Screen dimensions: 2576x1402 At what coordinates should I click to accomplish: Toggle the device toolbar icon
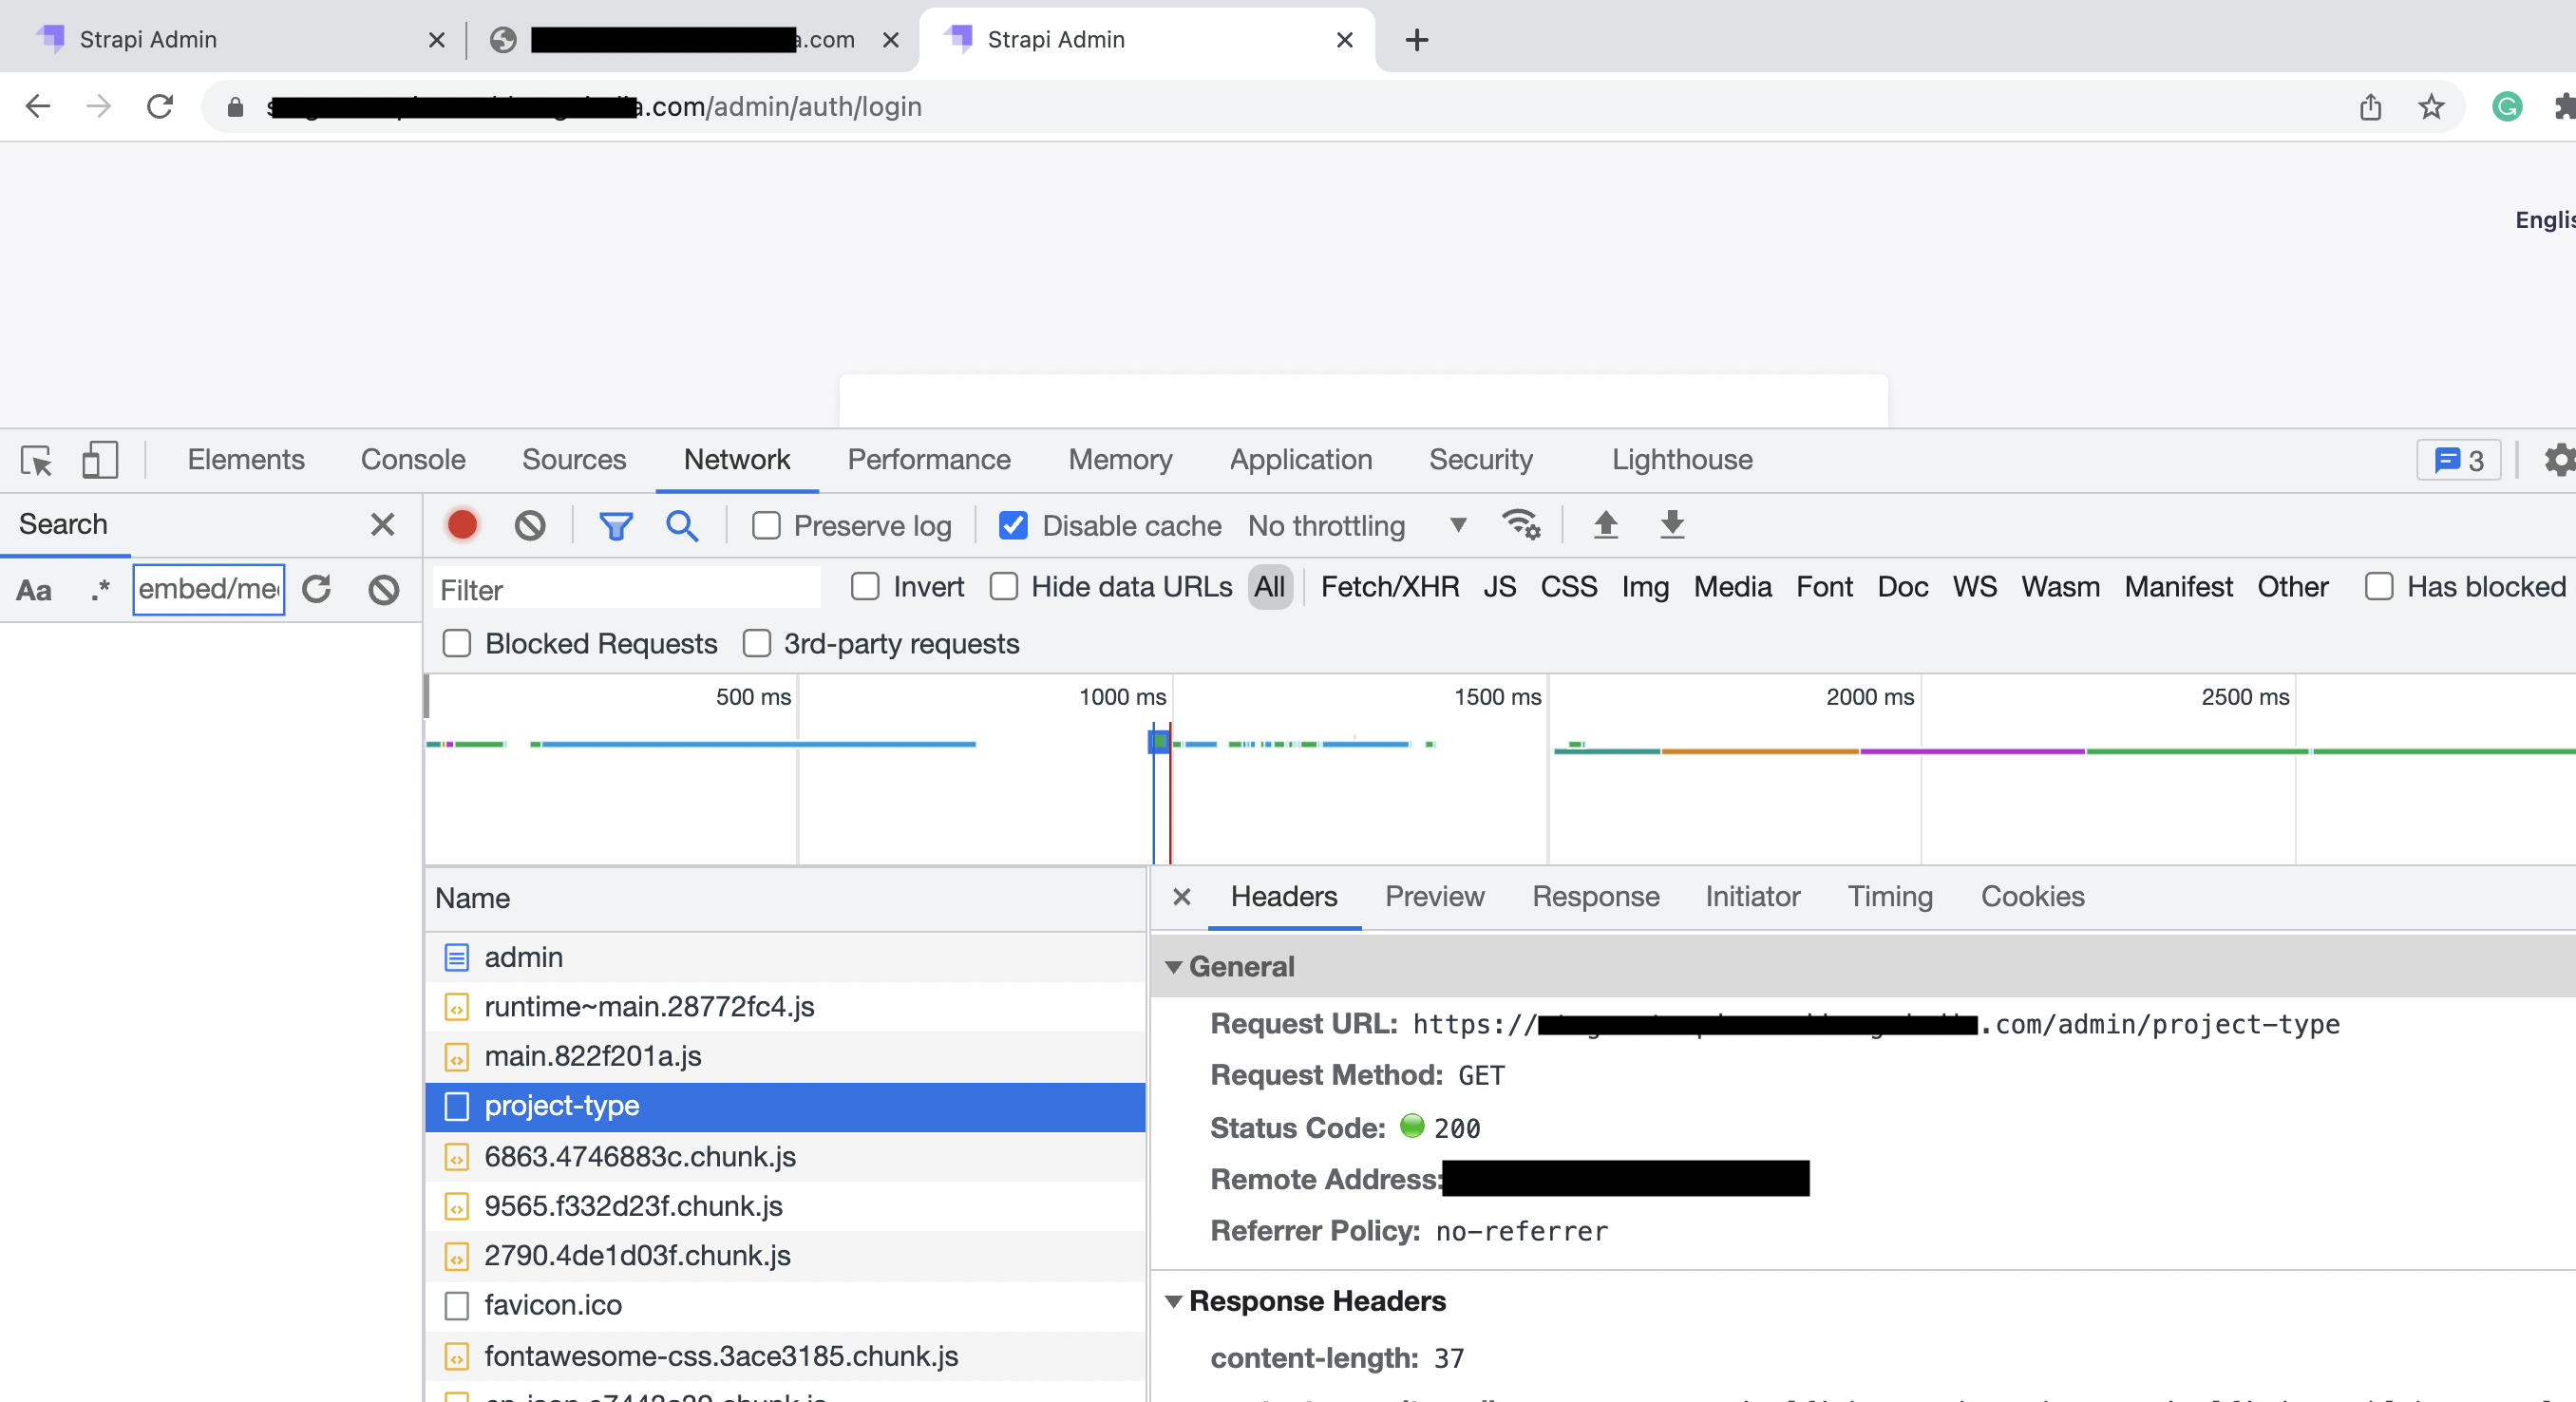click(x=99, y=460)
